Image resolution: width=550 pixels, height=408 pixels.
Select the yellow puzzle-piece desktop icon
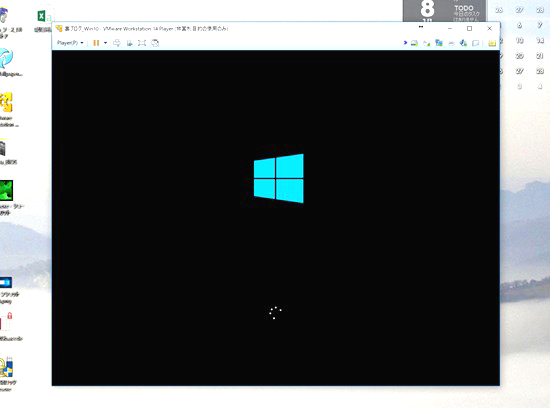(6, 102)
